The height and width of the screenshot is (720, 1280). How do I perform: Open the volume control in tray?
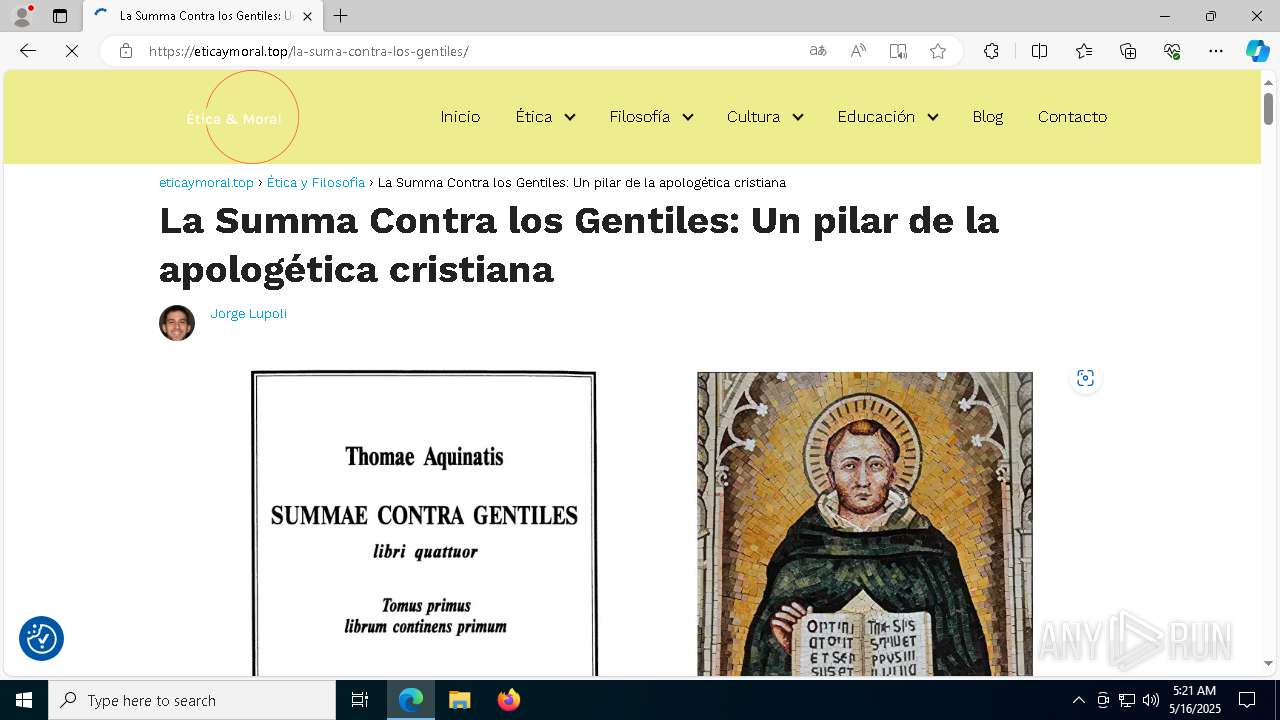(x=1150, y=700)
